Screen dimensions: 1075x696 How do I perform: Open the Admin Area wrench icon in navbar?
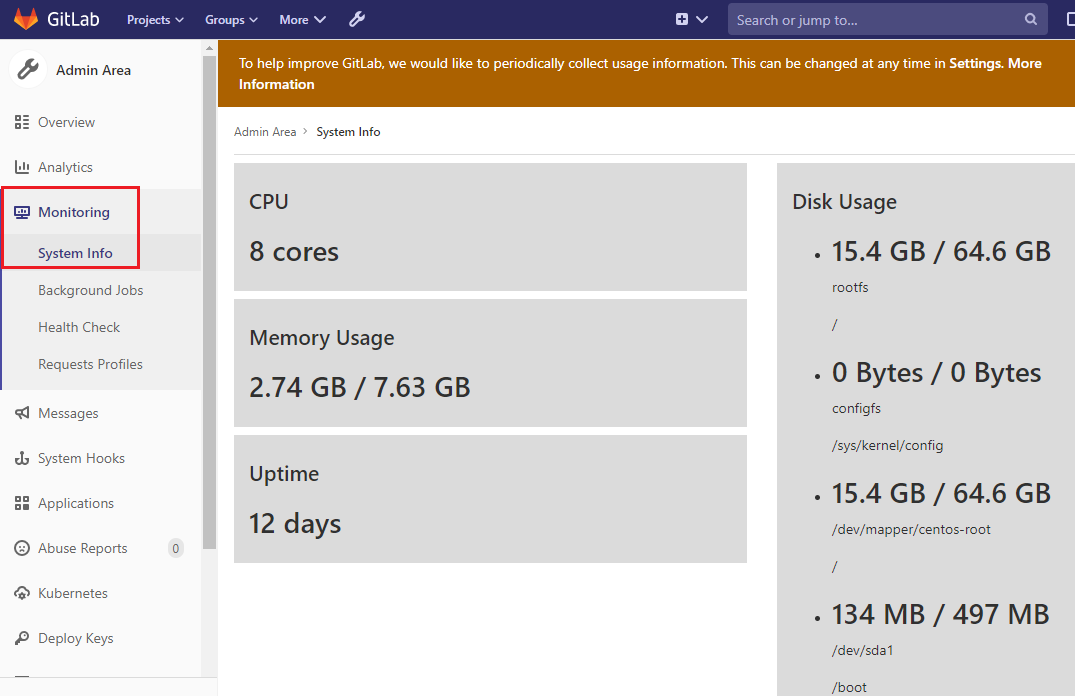[357, 19]
